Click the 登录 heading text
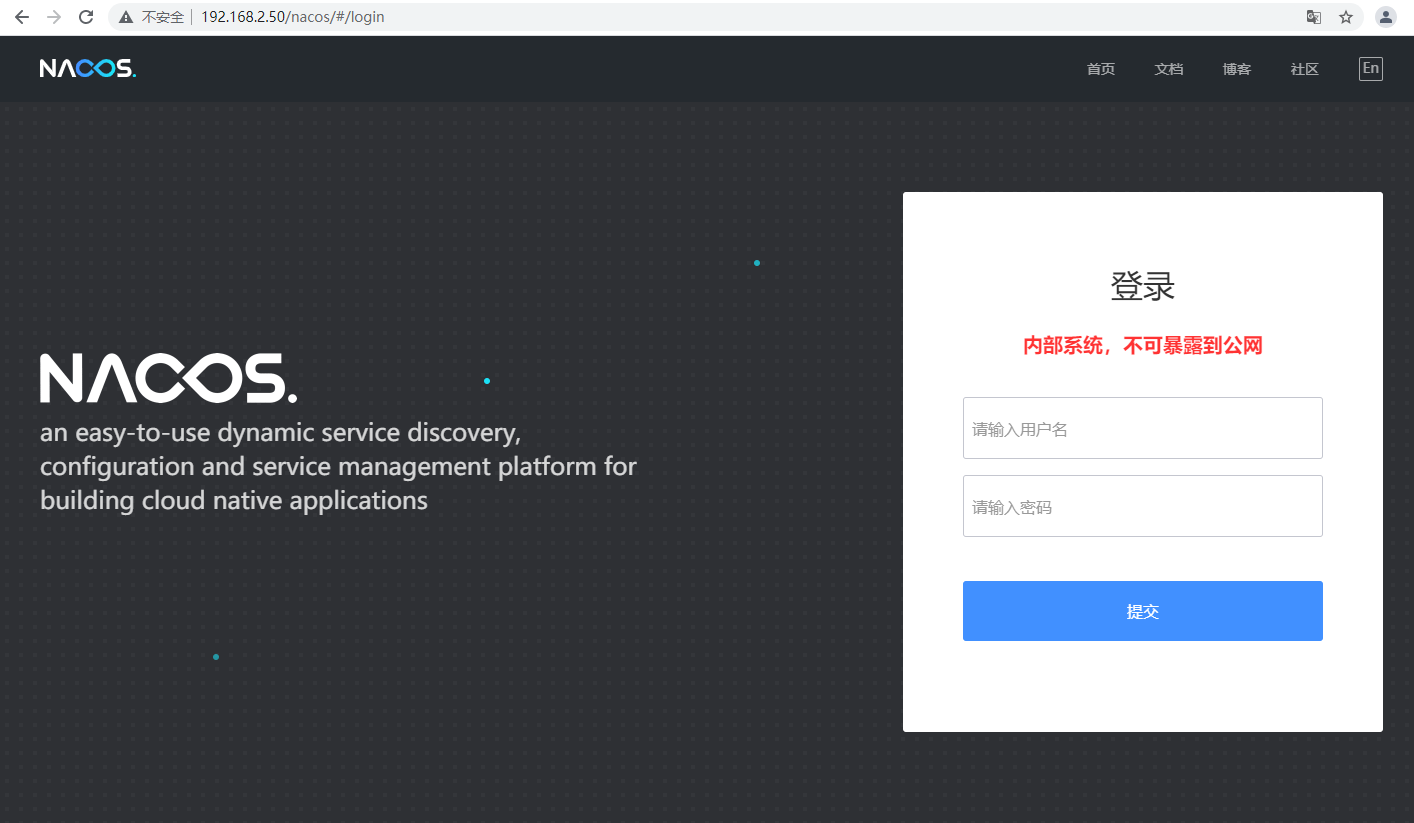The height and width of the screenshot is (823, 1414). coord(1143,287)
